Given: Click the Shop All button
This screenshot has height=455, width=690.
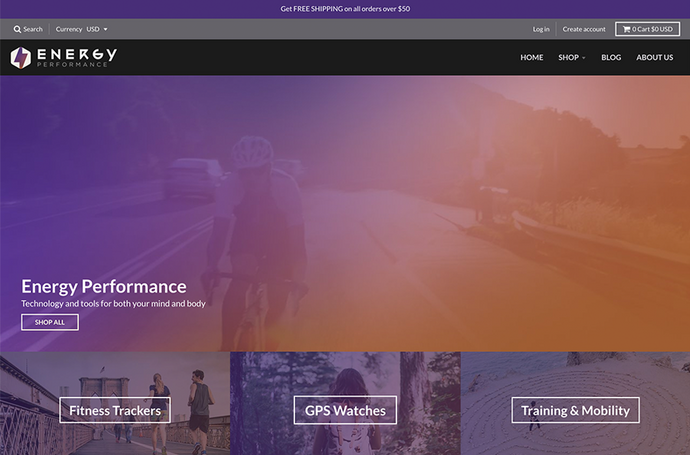Looking at the screenshot, I should pos(50,322).
